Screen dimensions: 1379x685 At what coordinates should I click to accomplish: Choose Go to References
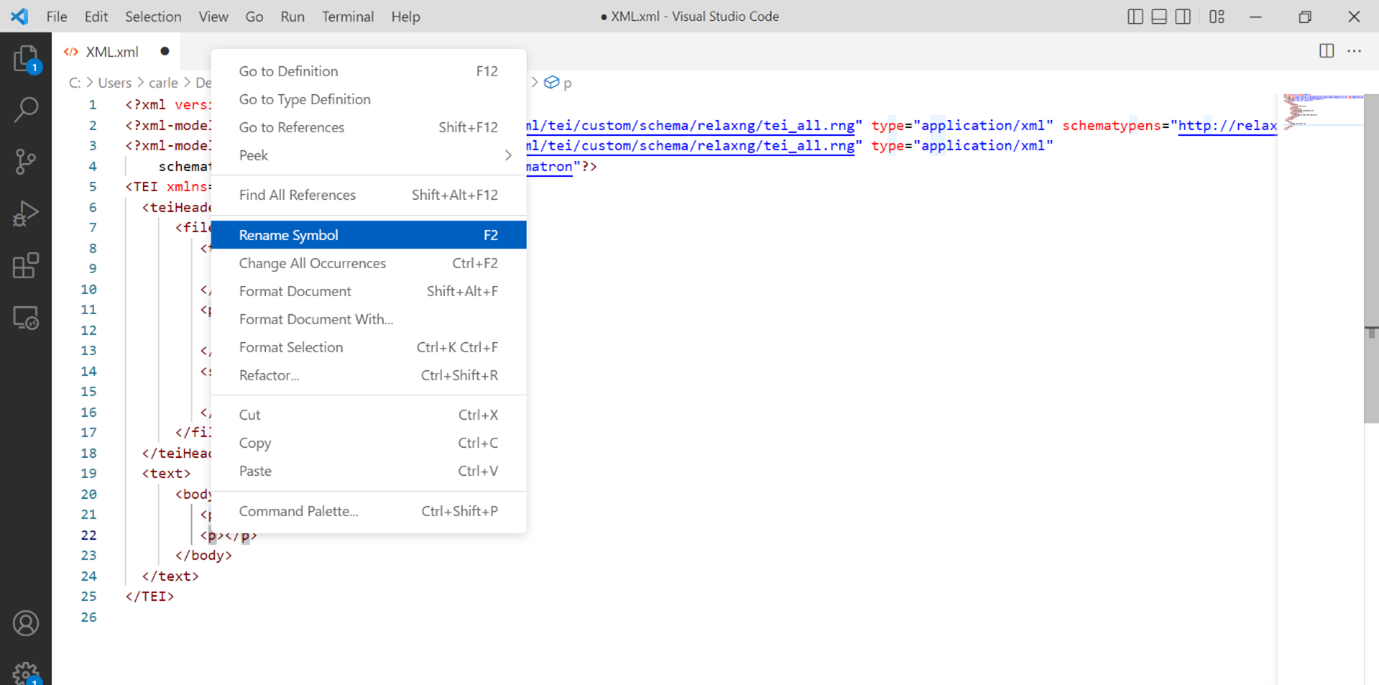(368, 127)
